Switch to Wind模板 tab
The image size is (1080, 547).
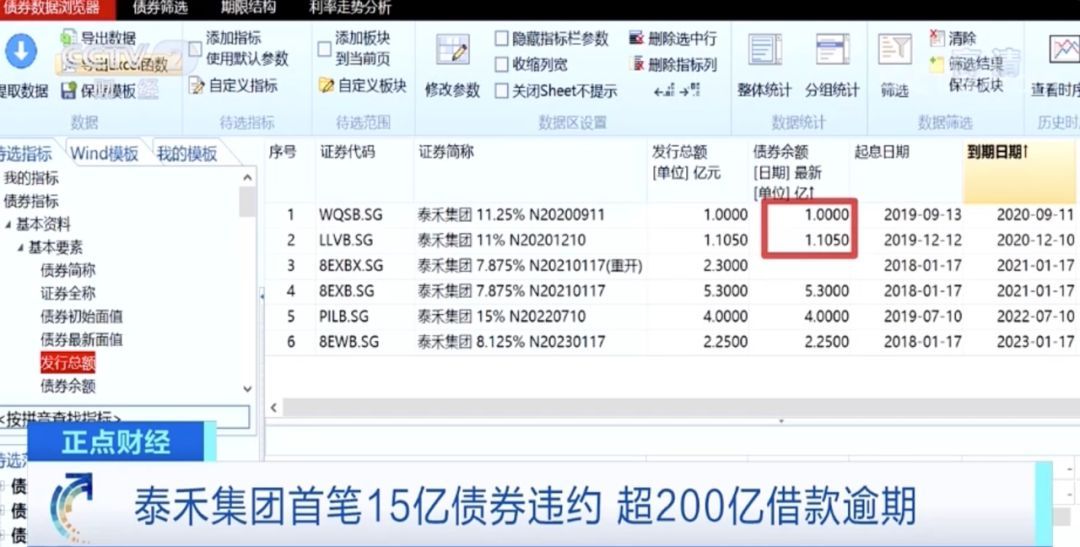pyautogui.click(x=104, y=154)
